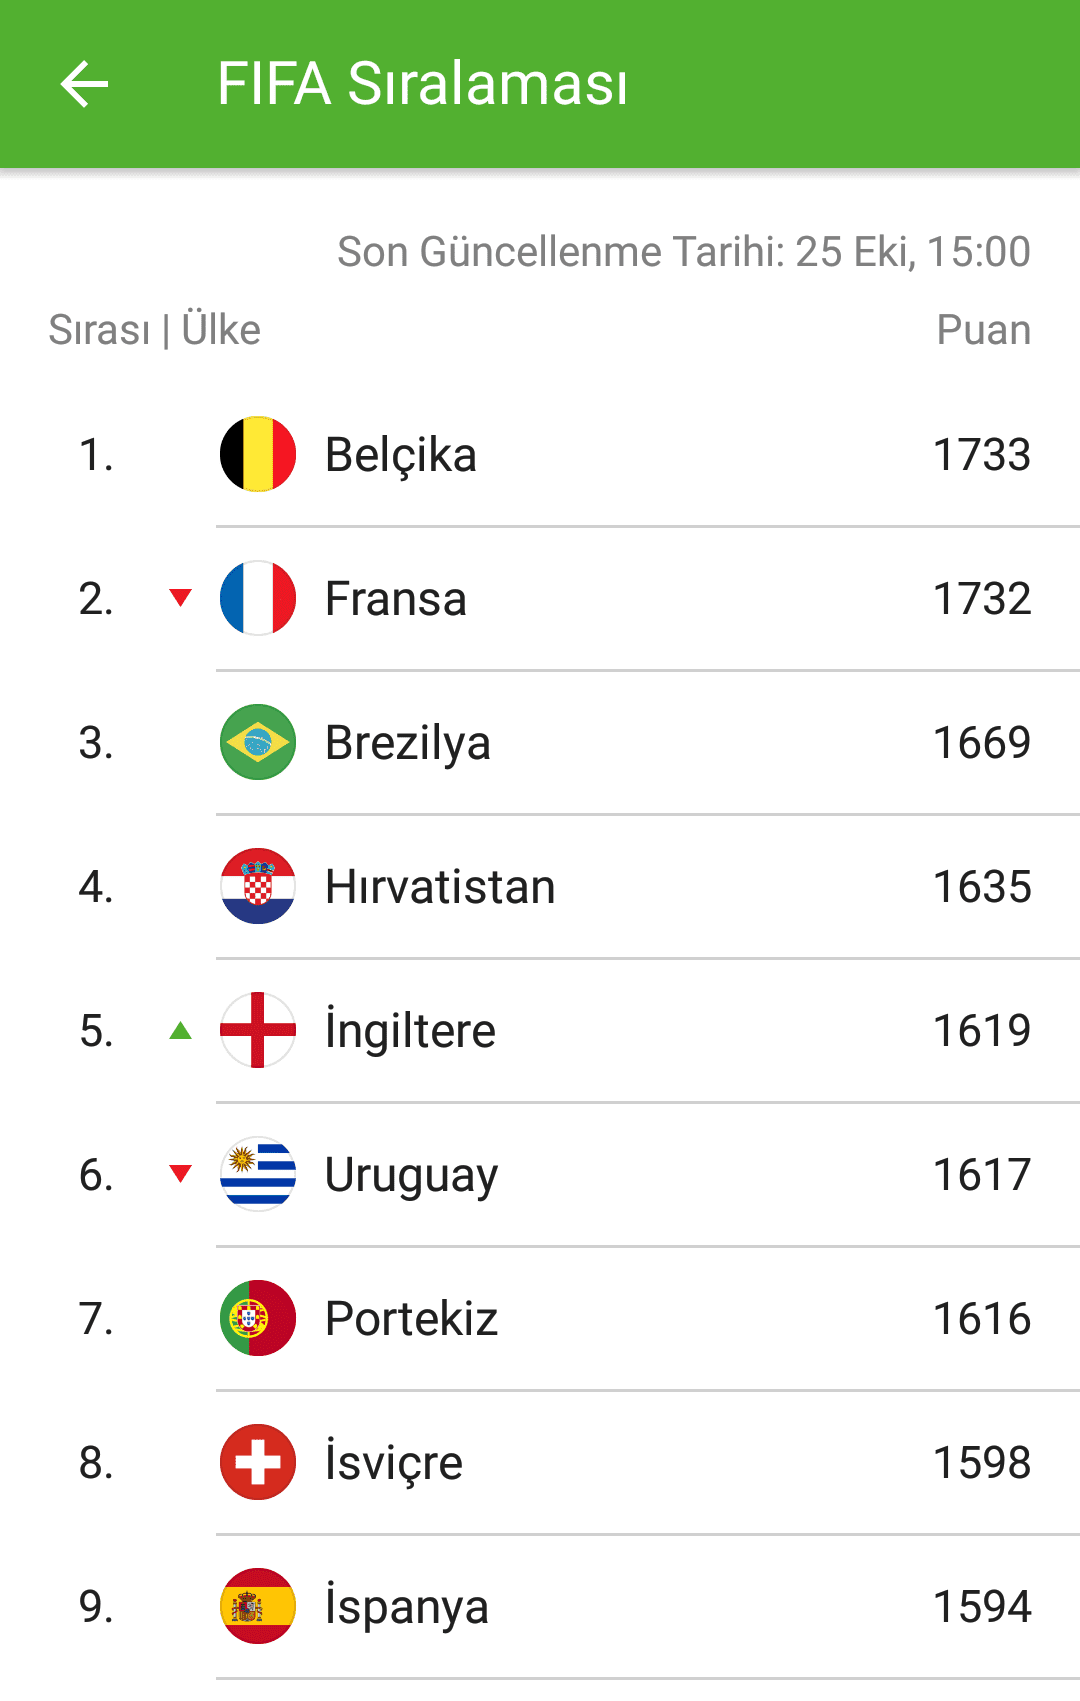This screenshot has width=1080, height=1701.
Task: Tap the green up arrow beside İngiltere
Action: tap(181, 1030)
